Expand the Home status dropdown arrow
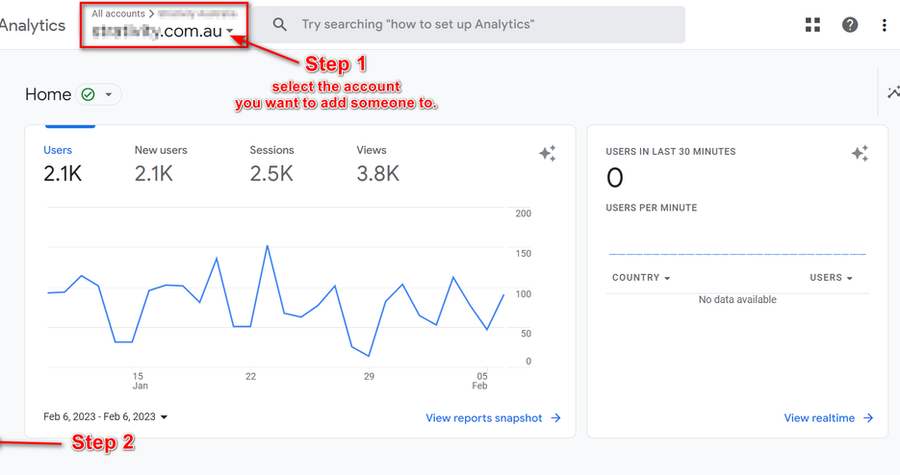900x475 pixels. pos(108,95)
